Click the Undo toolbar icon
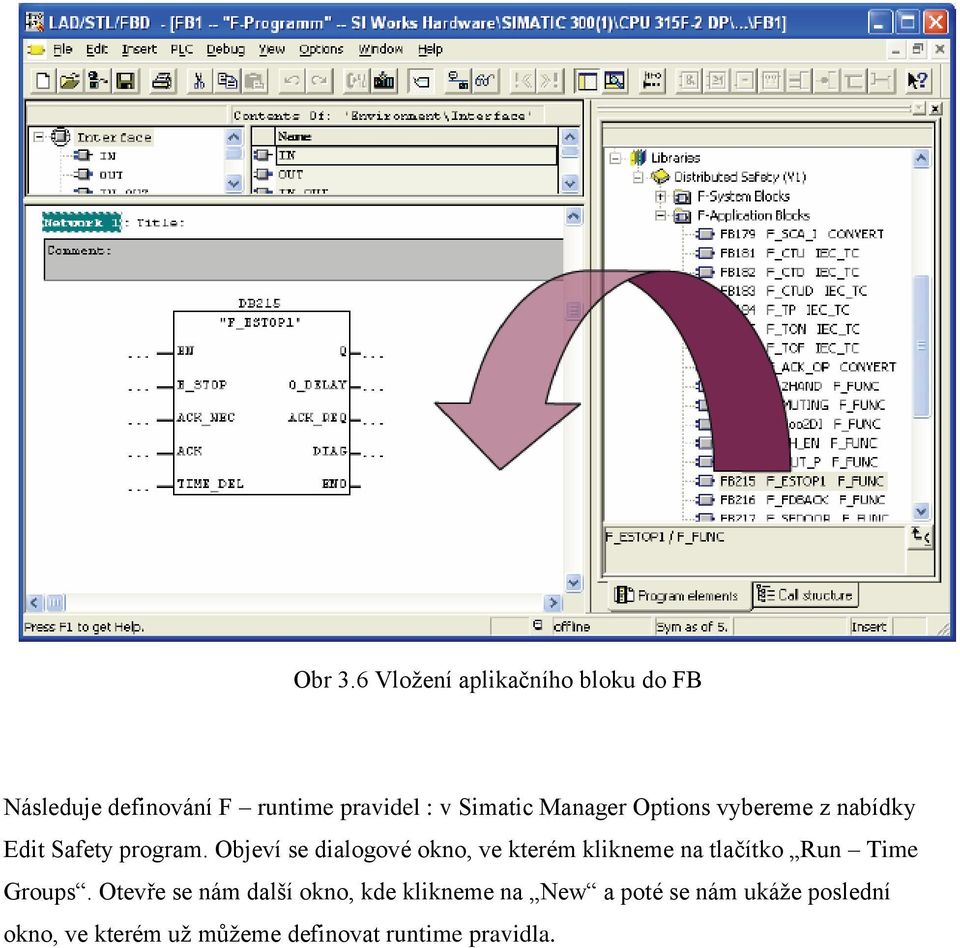Viewport: 960px width, 948px height. (x=292, y=81)
